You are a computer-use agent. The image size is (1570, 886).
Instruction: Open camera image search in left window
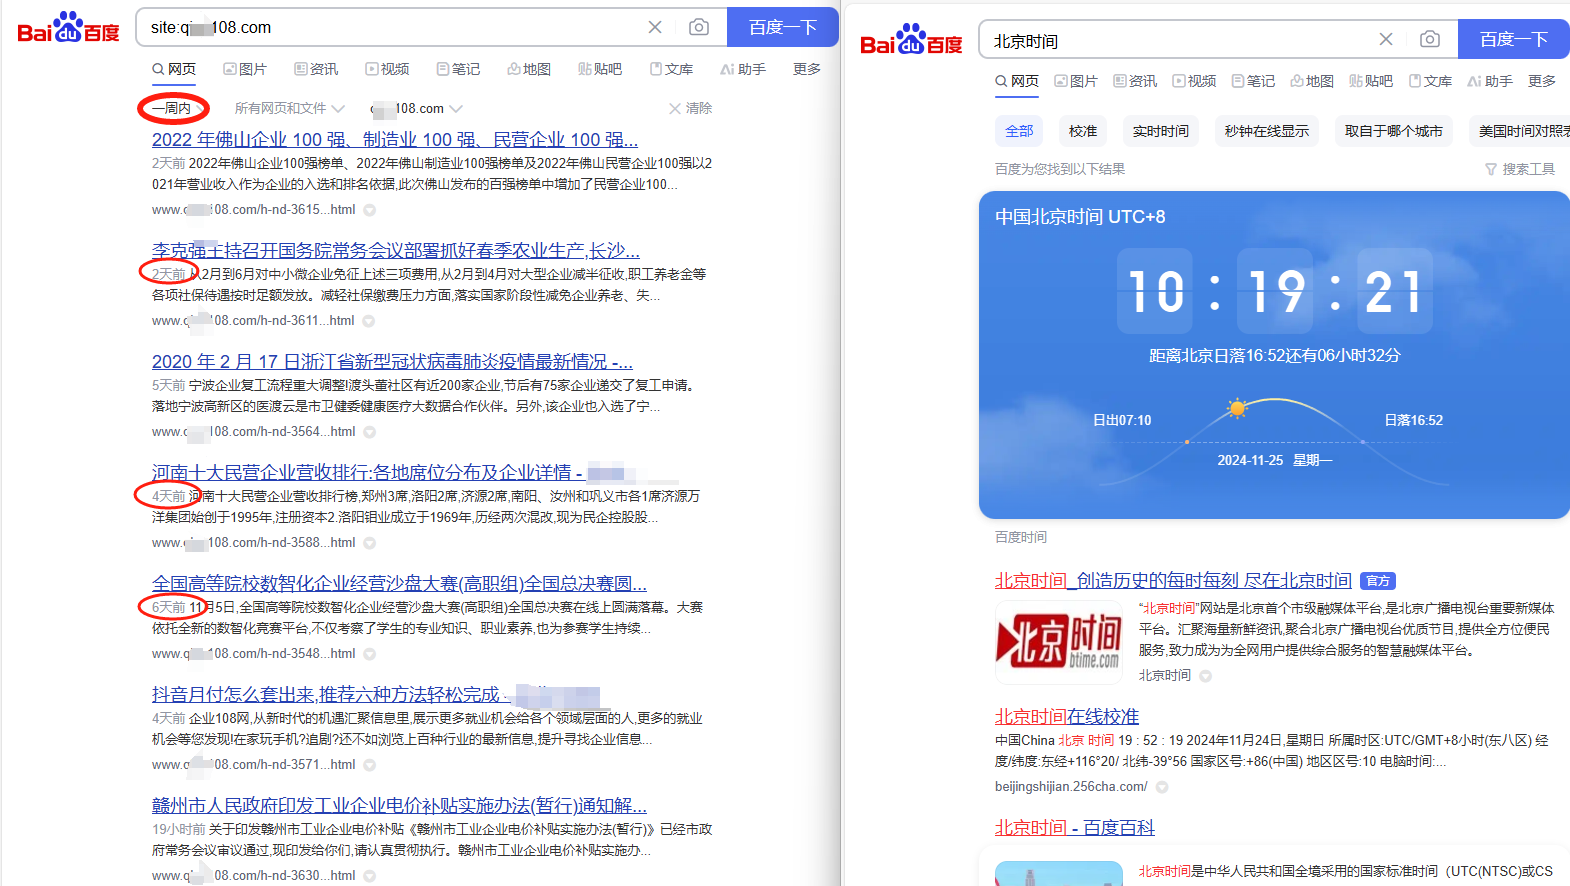[x=699, y=27]
